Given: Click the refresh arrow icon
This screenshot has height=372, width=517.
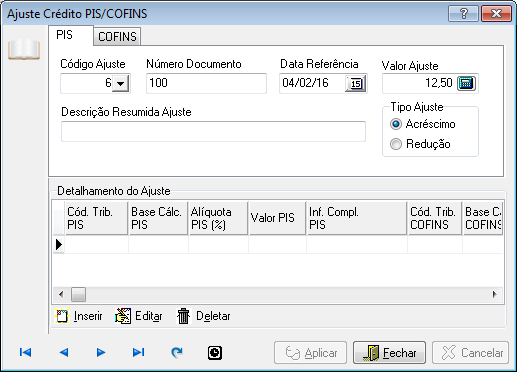Looking at the screenshot, I should click(x=177, y=352).
